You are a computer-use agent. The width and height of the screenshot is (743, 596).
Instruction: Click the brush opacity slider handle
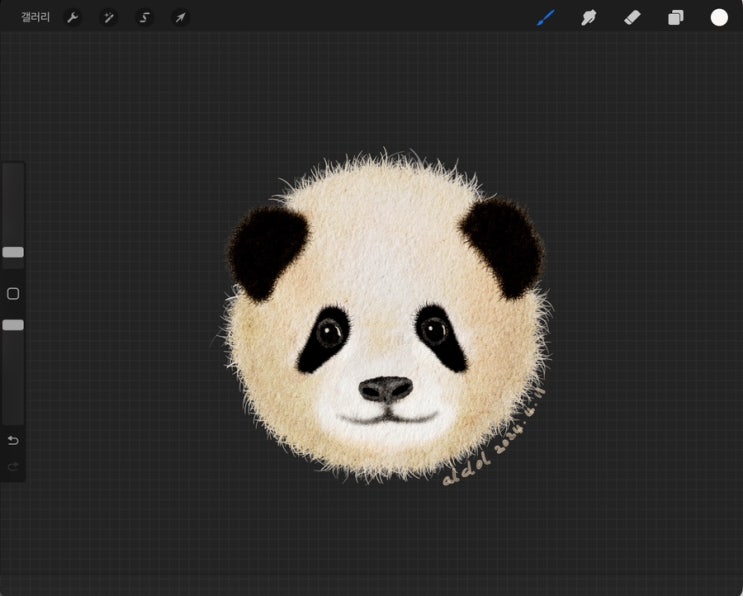(x=13, y=325)
